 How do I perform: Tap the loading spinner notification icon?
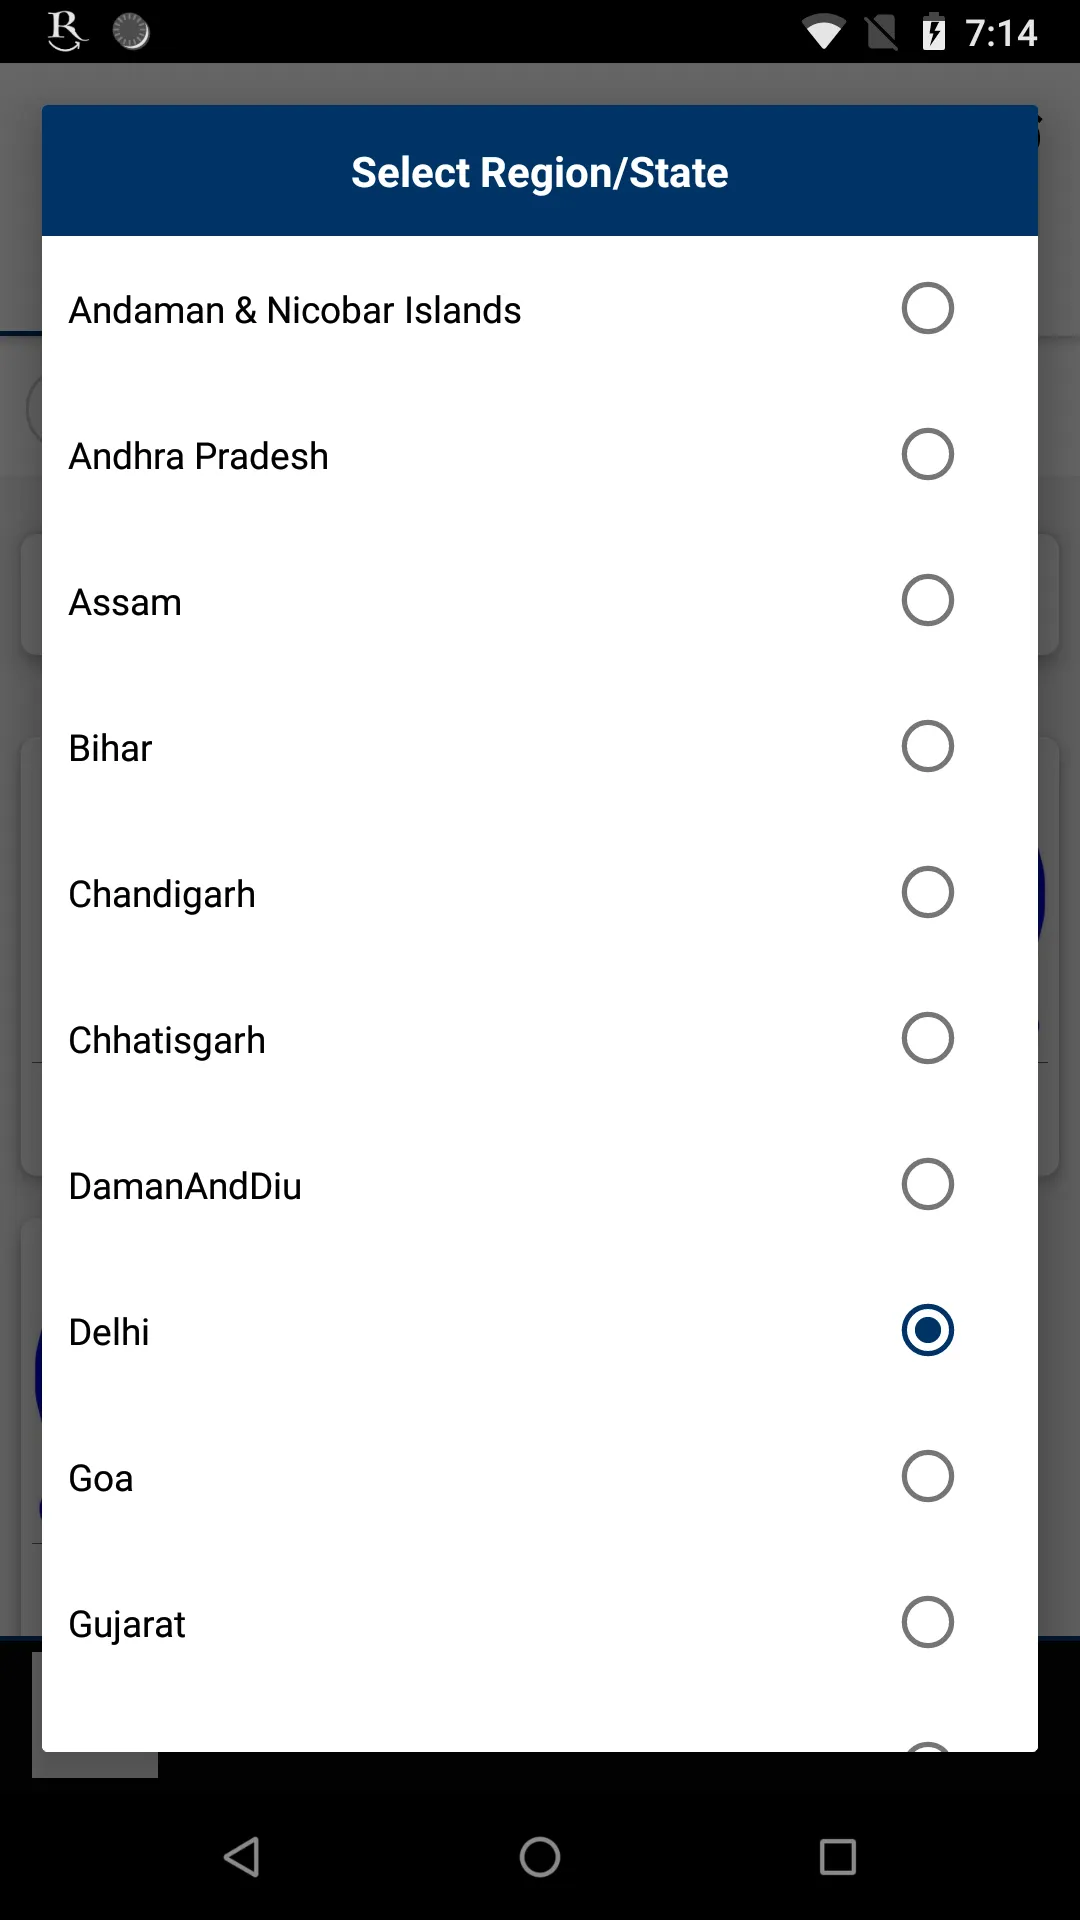130,31
